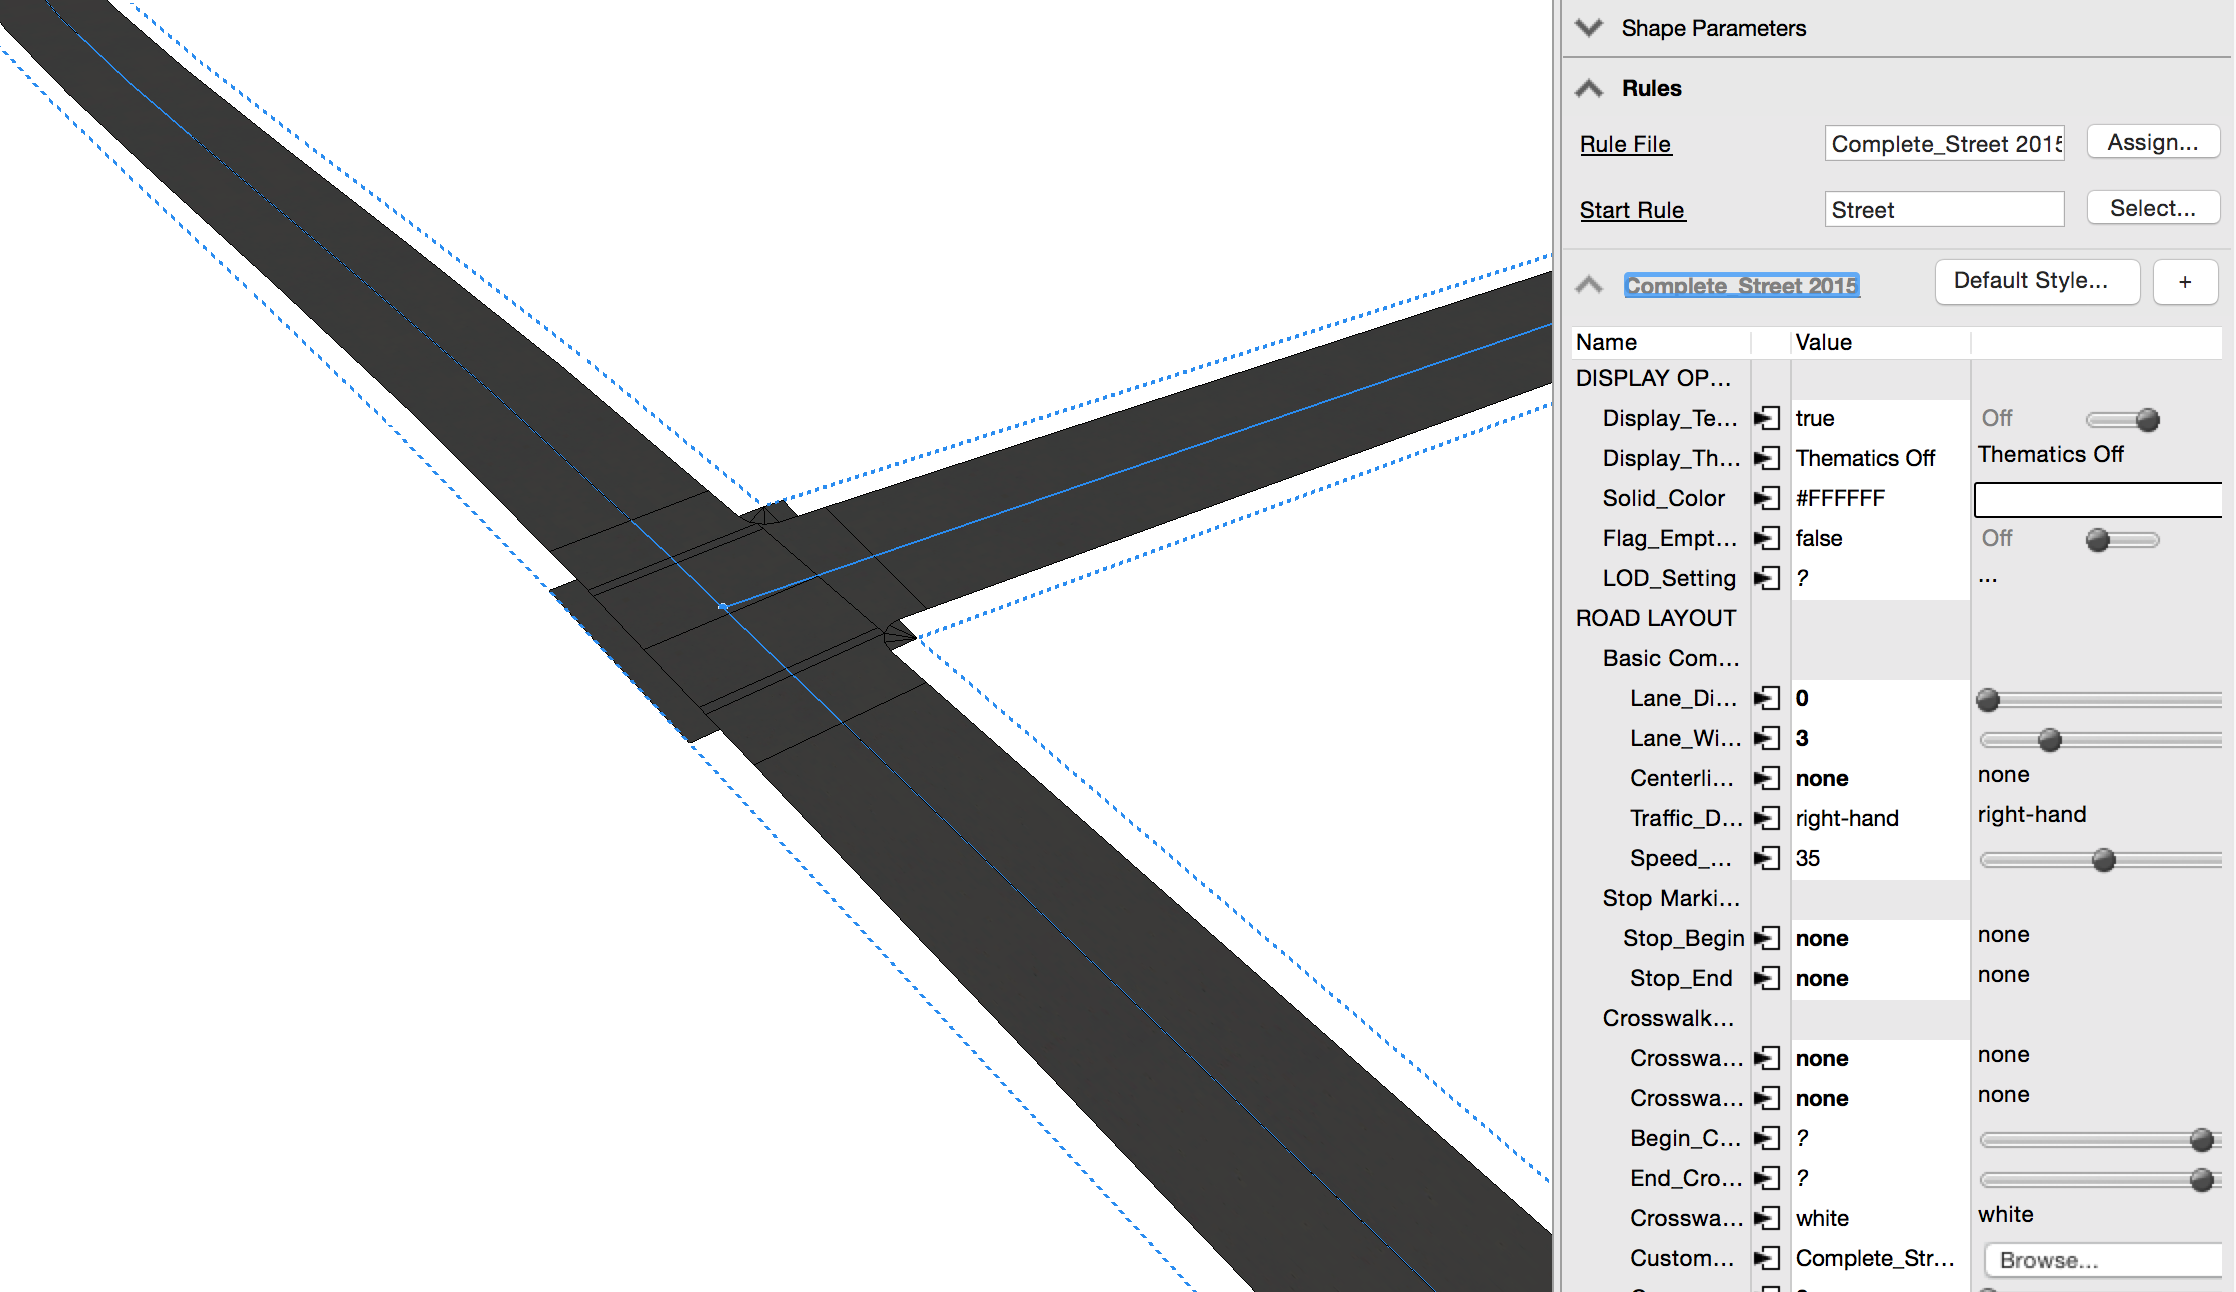Toggle the Display_Te on/off switch
The image size is (2236, 1292).
(2122, 419)
